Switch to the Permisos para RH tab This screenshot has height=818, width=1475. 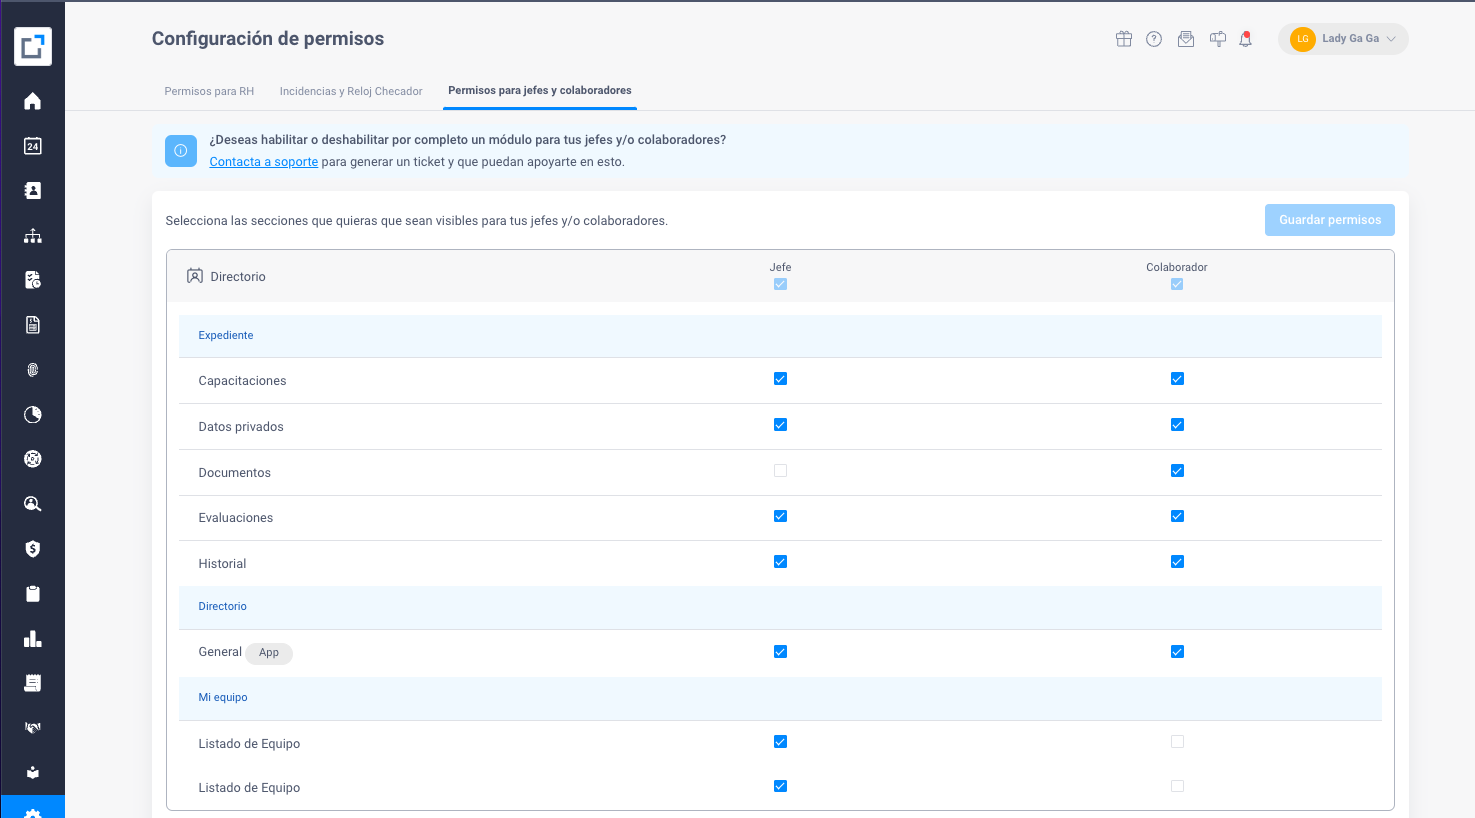click(209, 91)
